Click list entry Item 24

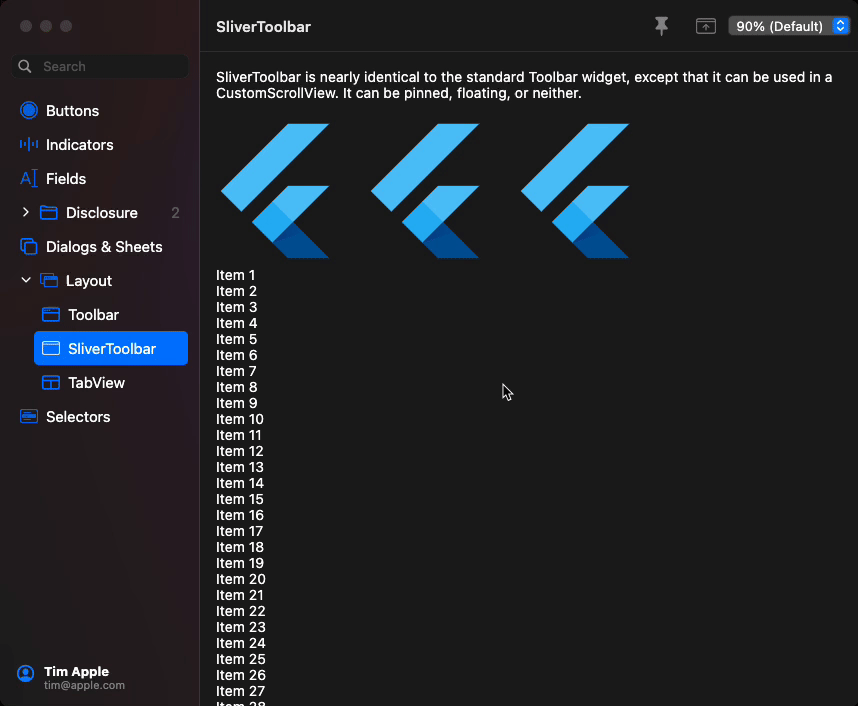point(241,643)
